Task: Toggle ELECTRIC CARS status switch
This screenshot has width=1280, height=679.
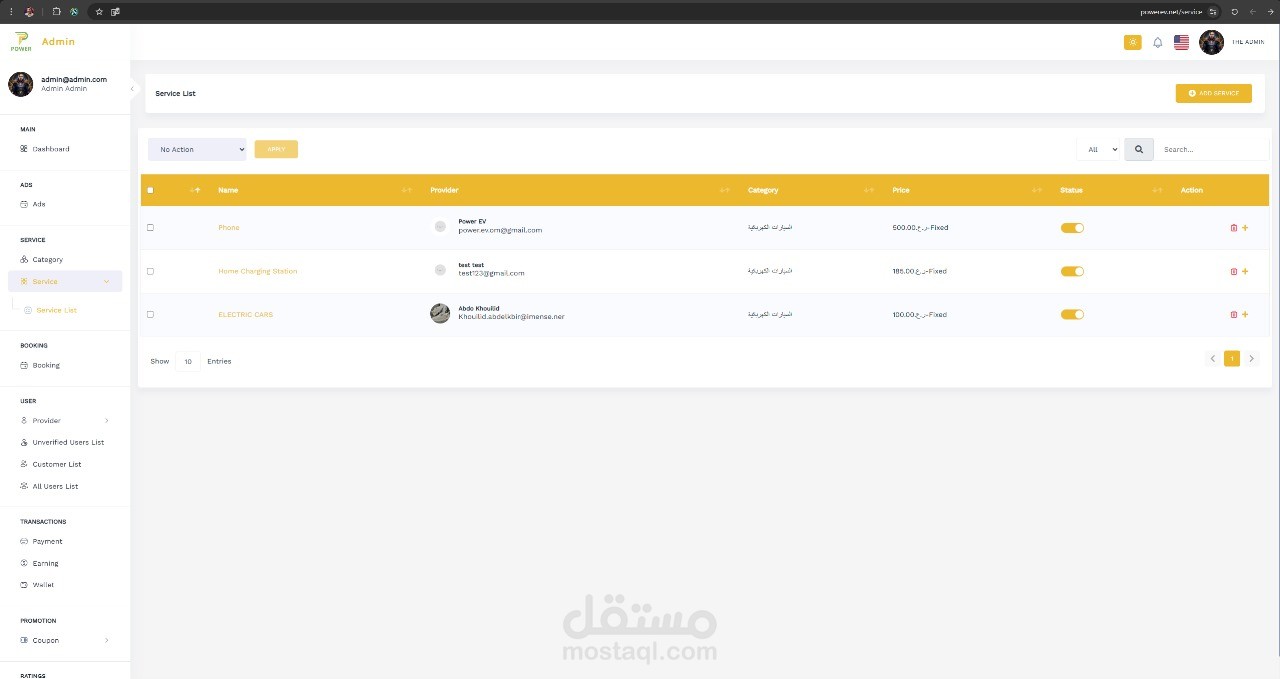Action: click(x=1072, y=315)
